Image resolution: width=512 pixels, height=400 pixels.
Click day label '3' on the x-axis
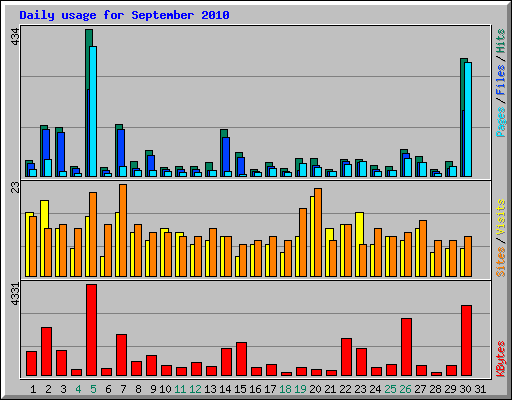click(63, 389)
